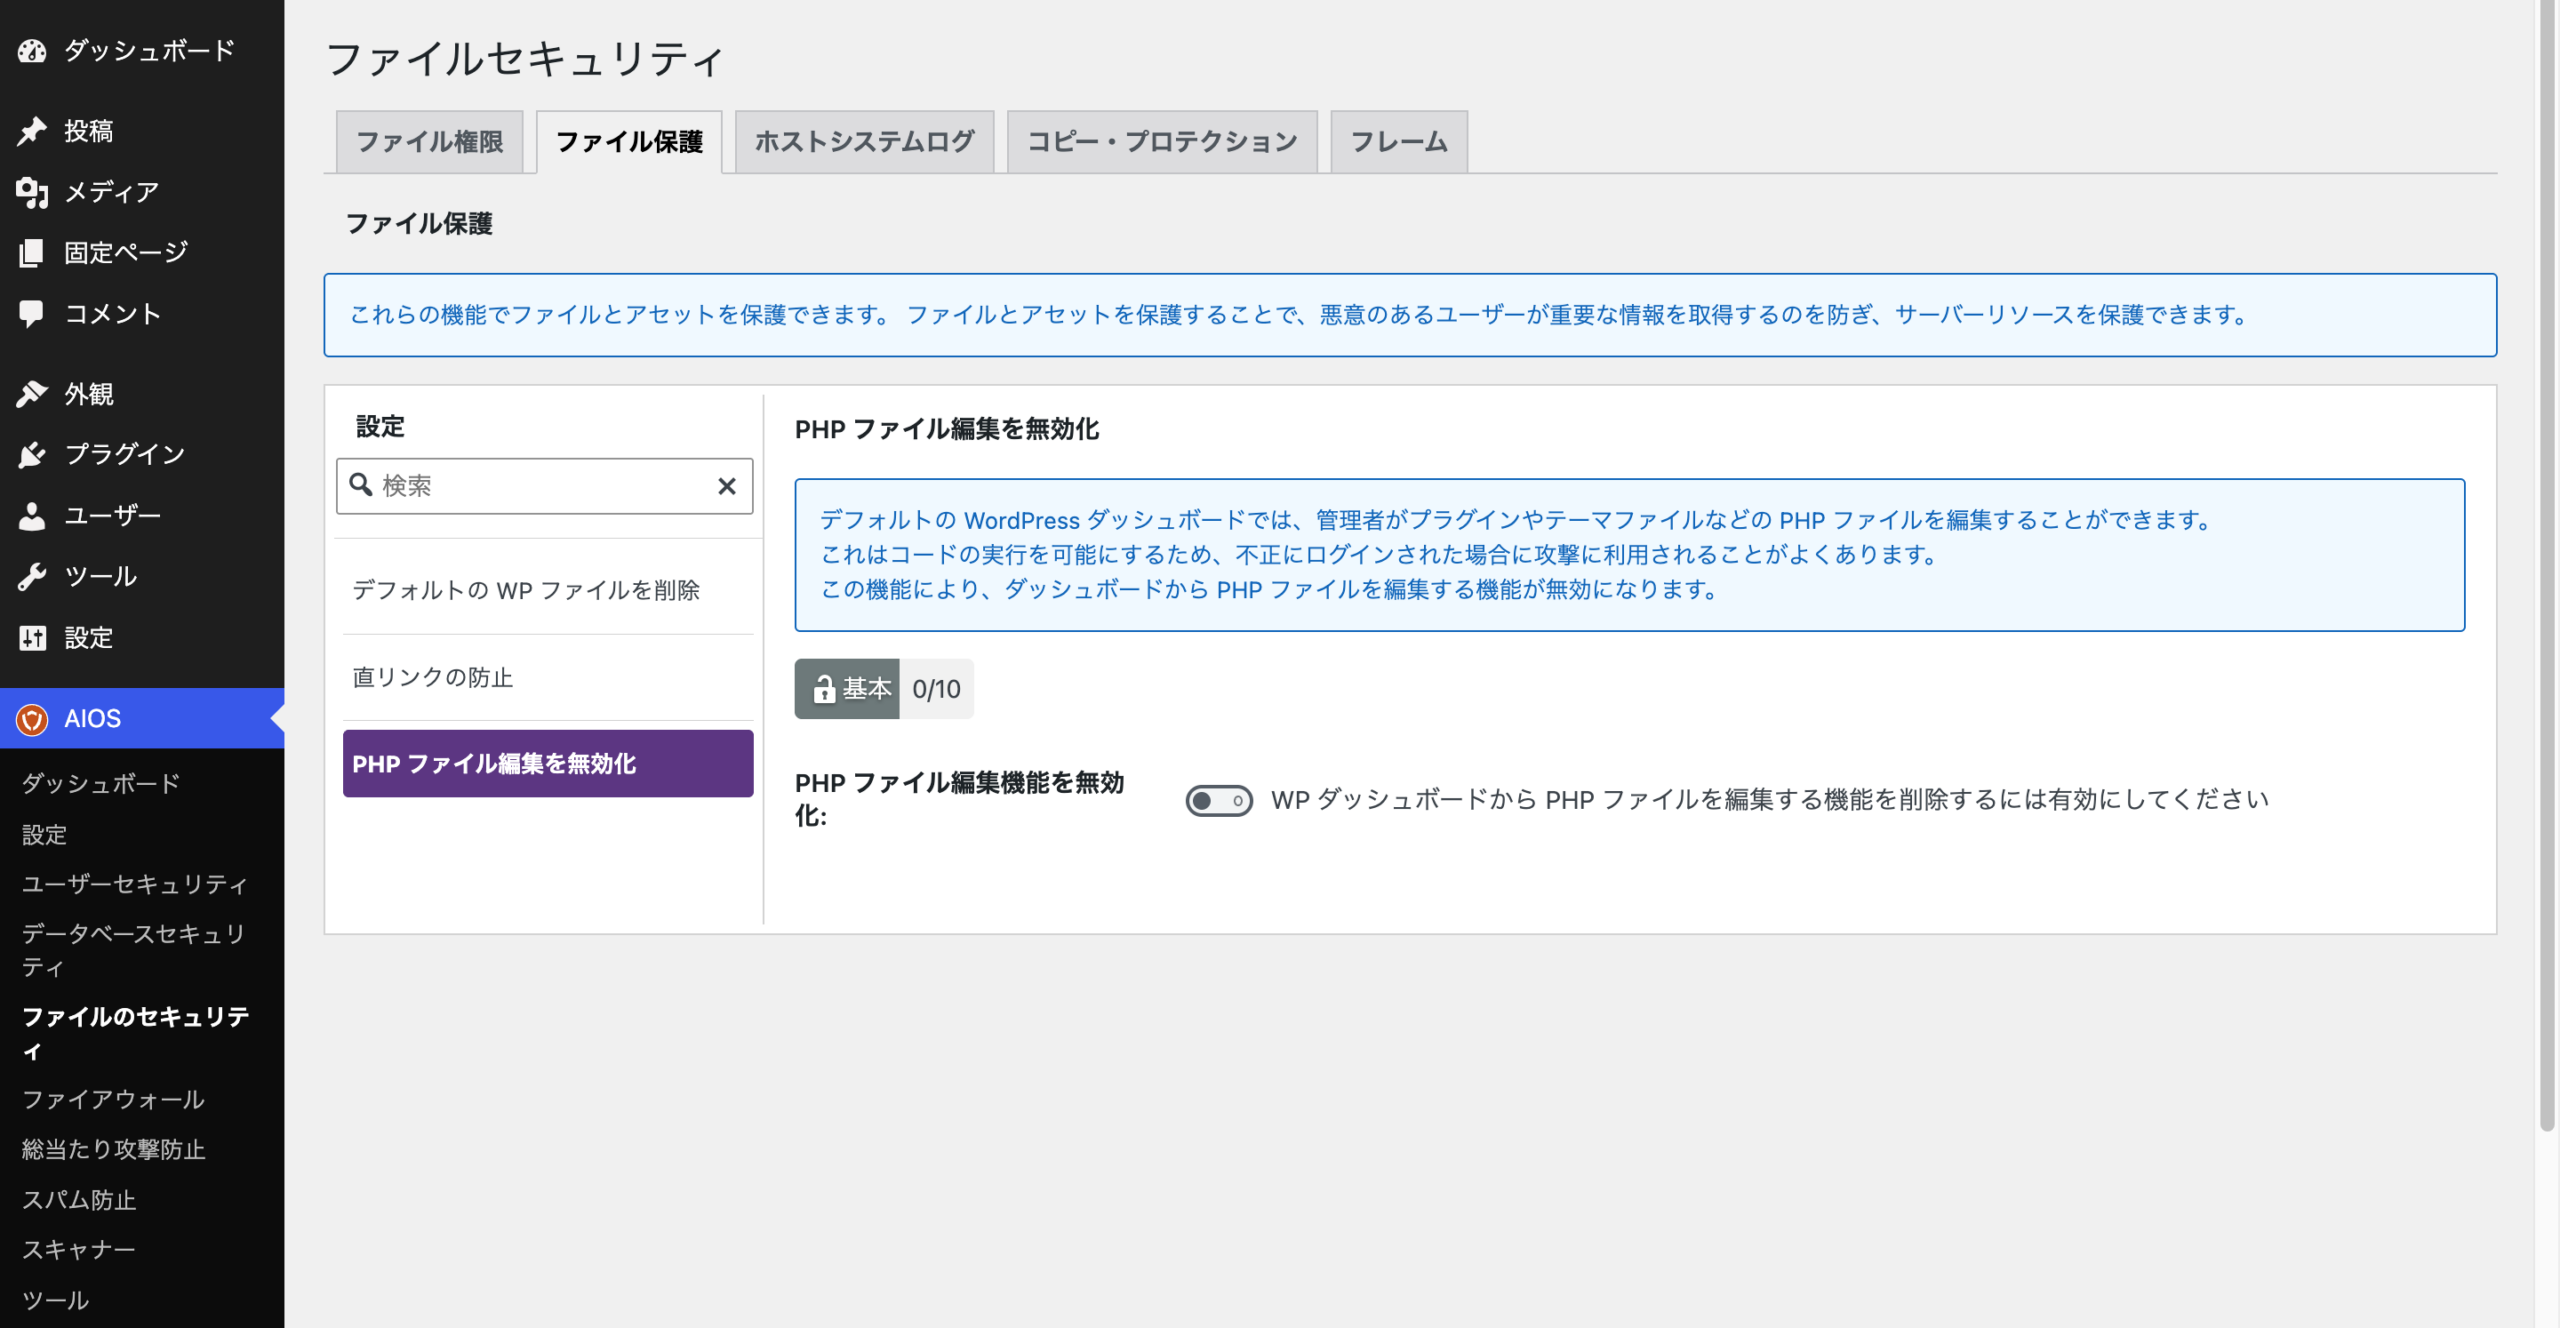Select the ファイル保護 tab
Image resolution: width=2560 pixels, height=1328 pixels.
(x=629, y=142)
